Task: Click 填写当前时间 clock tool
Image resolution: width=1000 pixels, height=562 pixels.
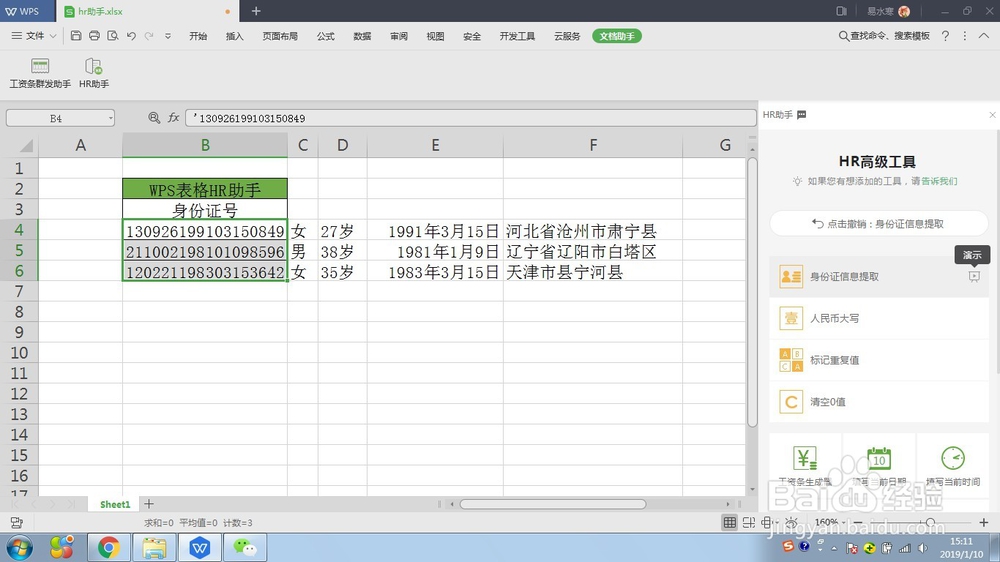Action: (953, 466)
